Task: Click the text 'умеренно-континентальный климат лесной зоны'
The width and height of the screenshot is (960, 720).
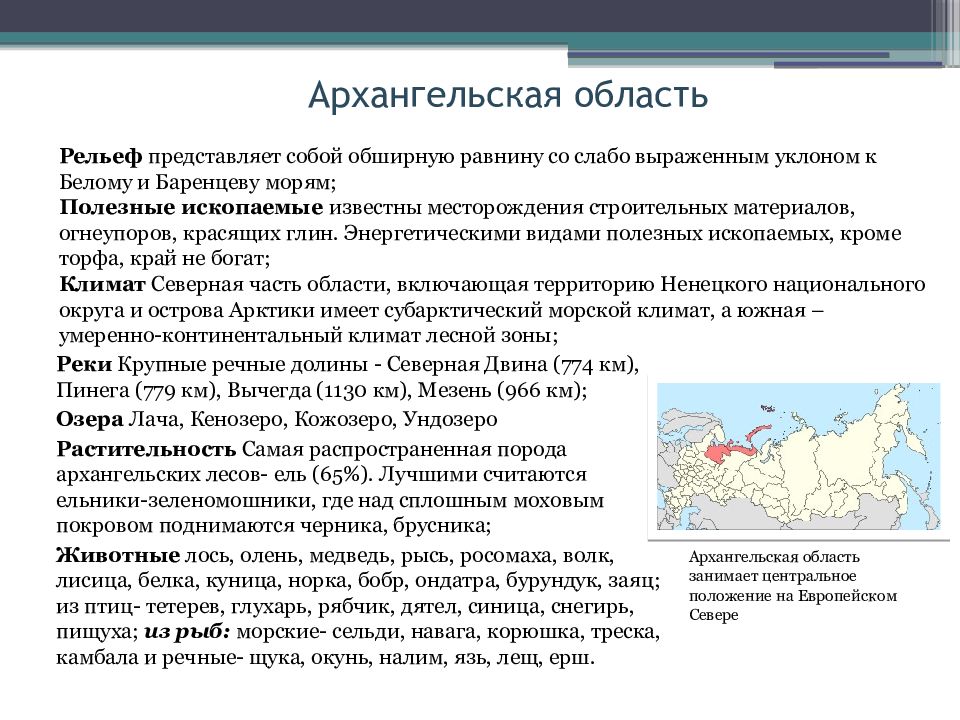Action: [x=306, y=336]
